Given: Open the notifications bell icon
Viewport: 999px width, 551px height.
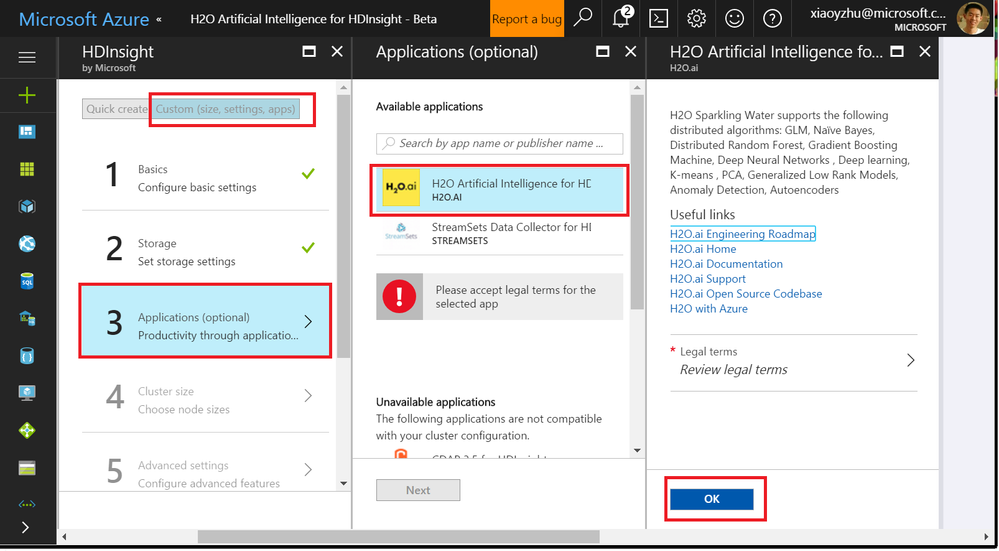Looking at the screenshot, I should pyautogui.click(x=621, y=18).
